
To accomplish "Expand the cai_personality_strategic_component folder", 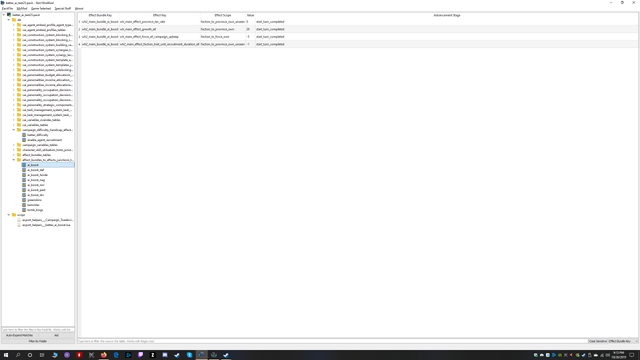I will (13, 105).
